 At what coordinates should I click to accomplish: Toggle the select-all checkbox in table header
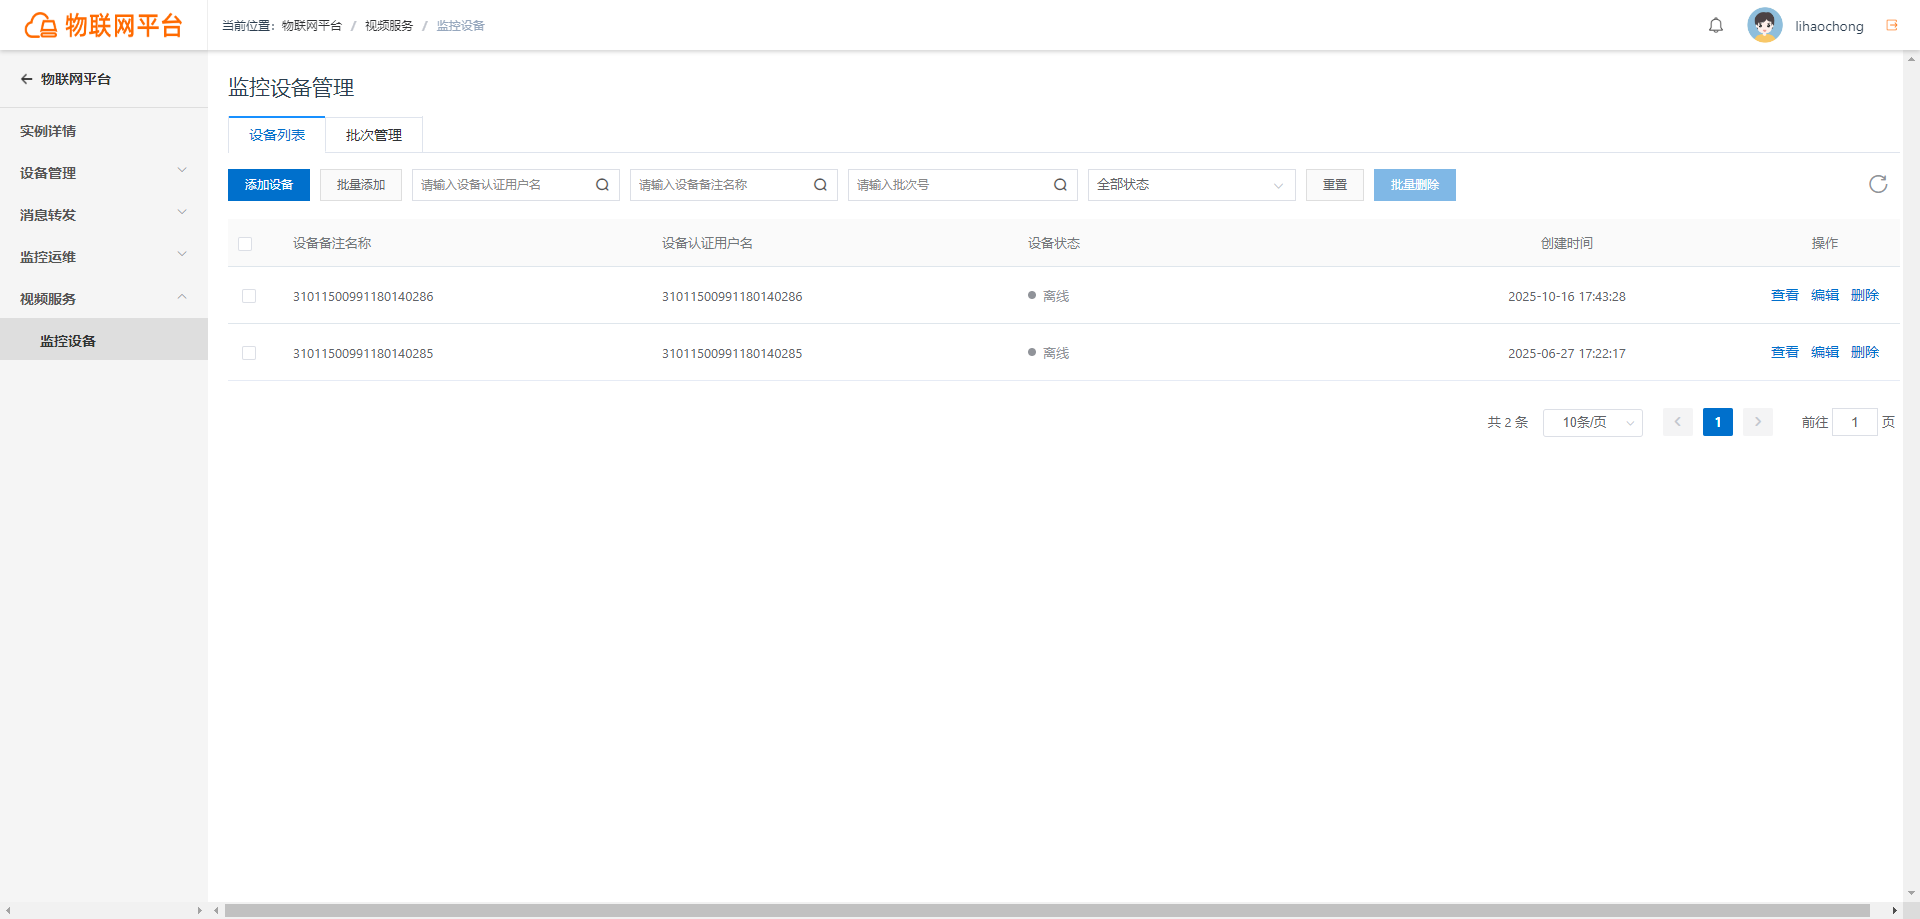(x=245, y=244)
